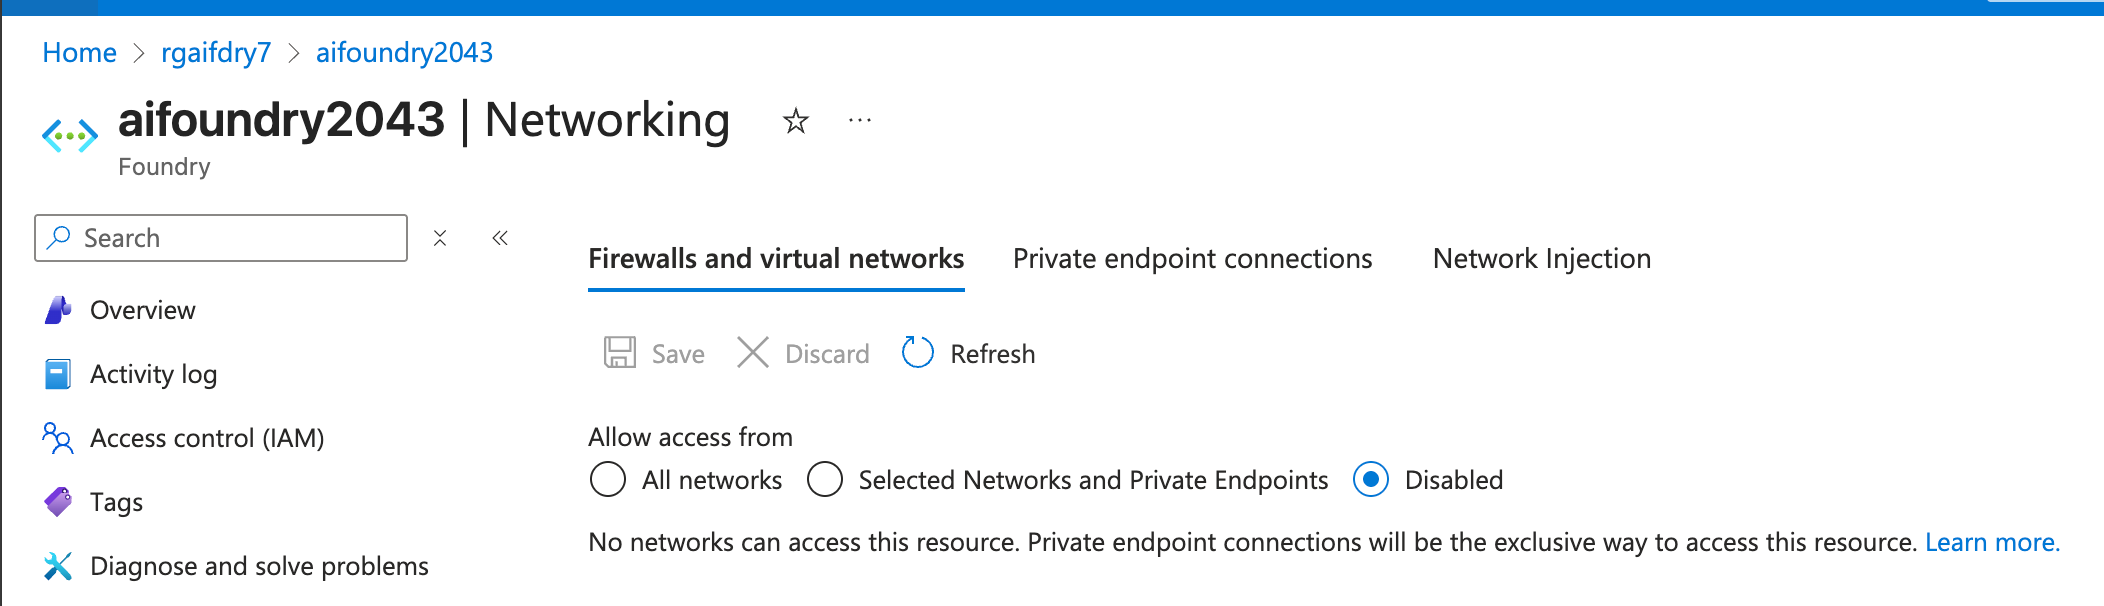The height and width of the screenshot is (606, 2104).
Task: Select the All networks radio option
Action: (x=608, y=480)
